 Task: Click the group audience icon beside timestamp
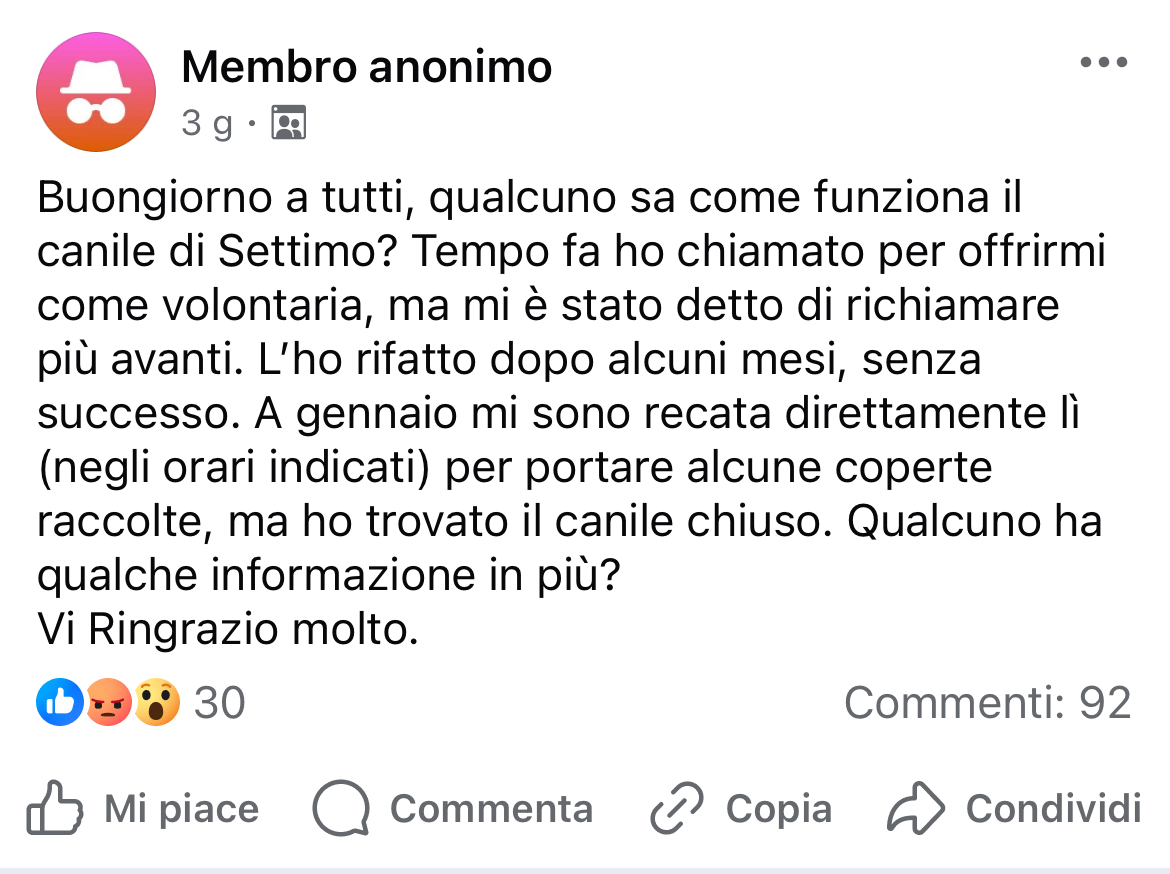[289, 123]
